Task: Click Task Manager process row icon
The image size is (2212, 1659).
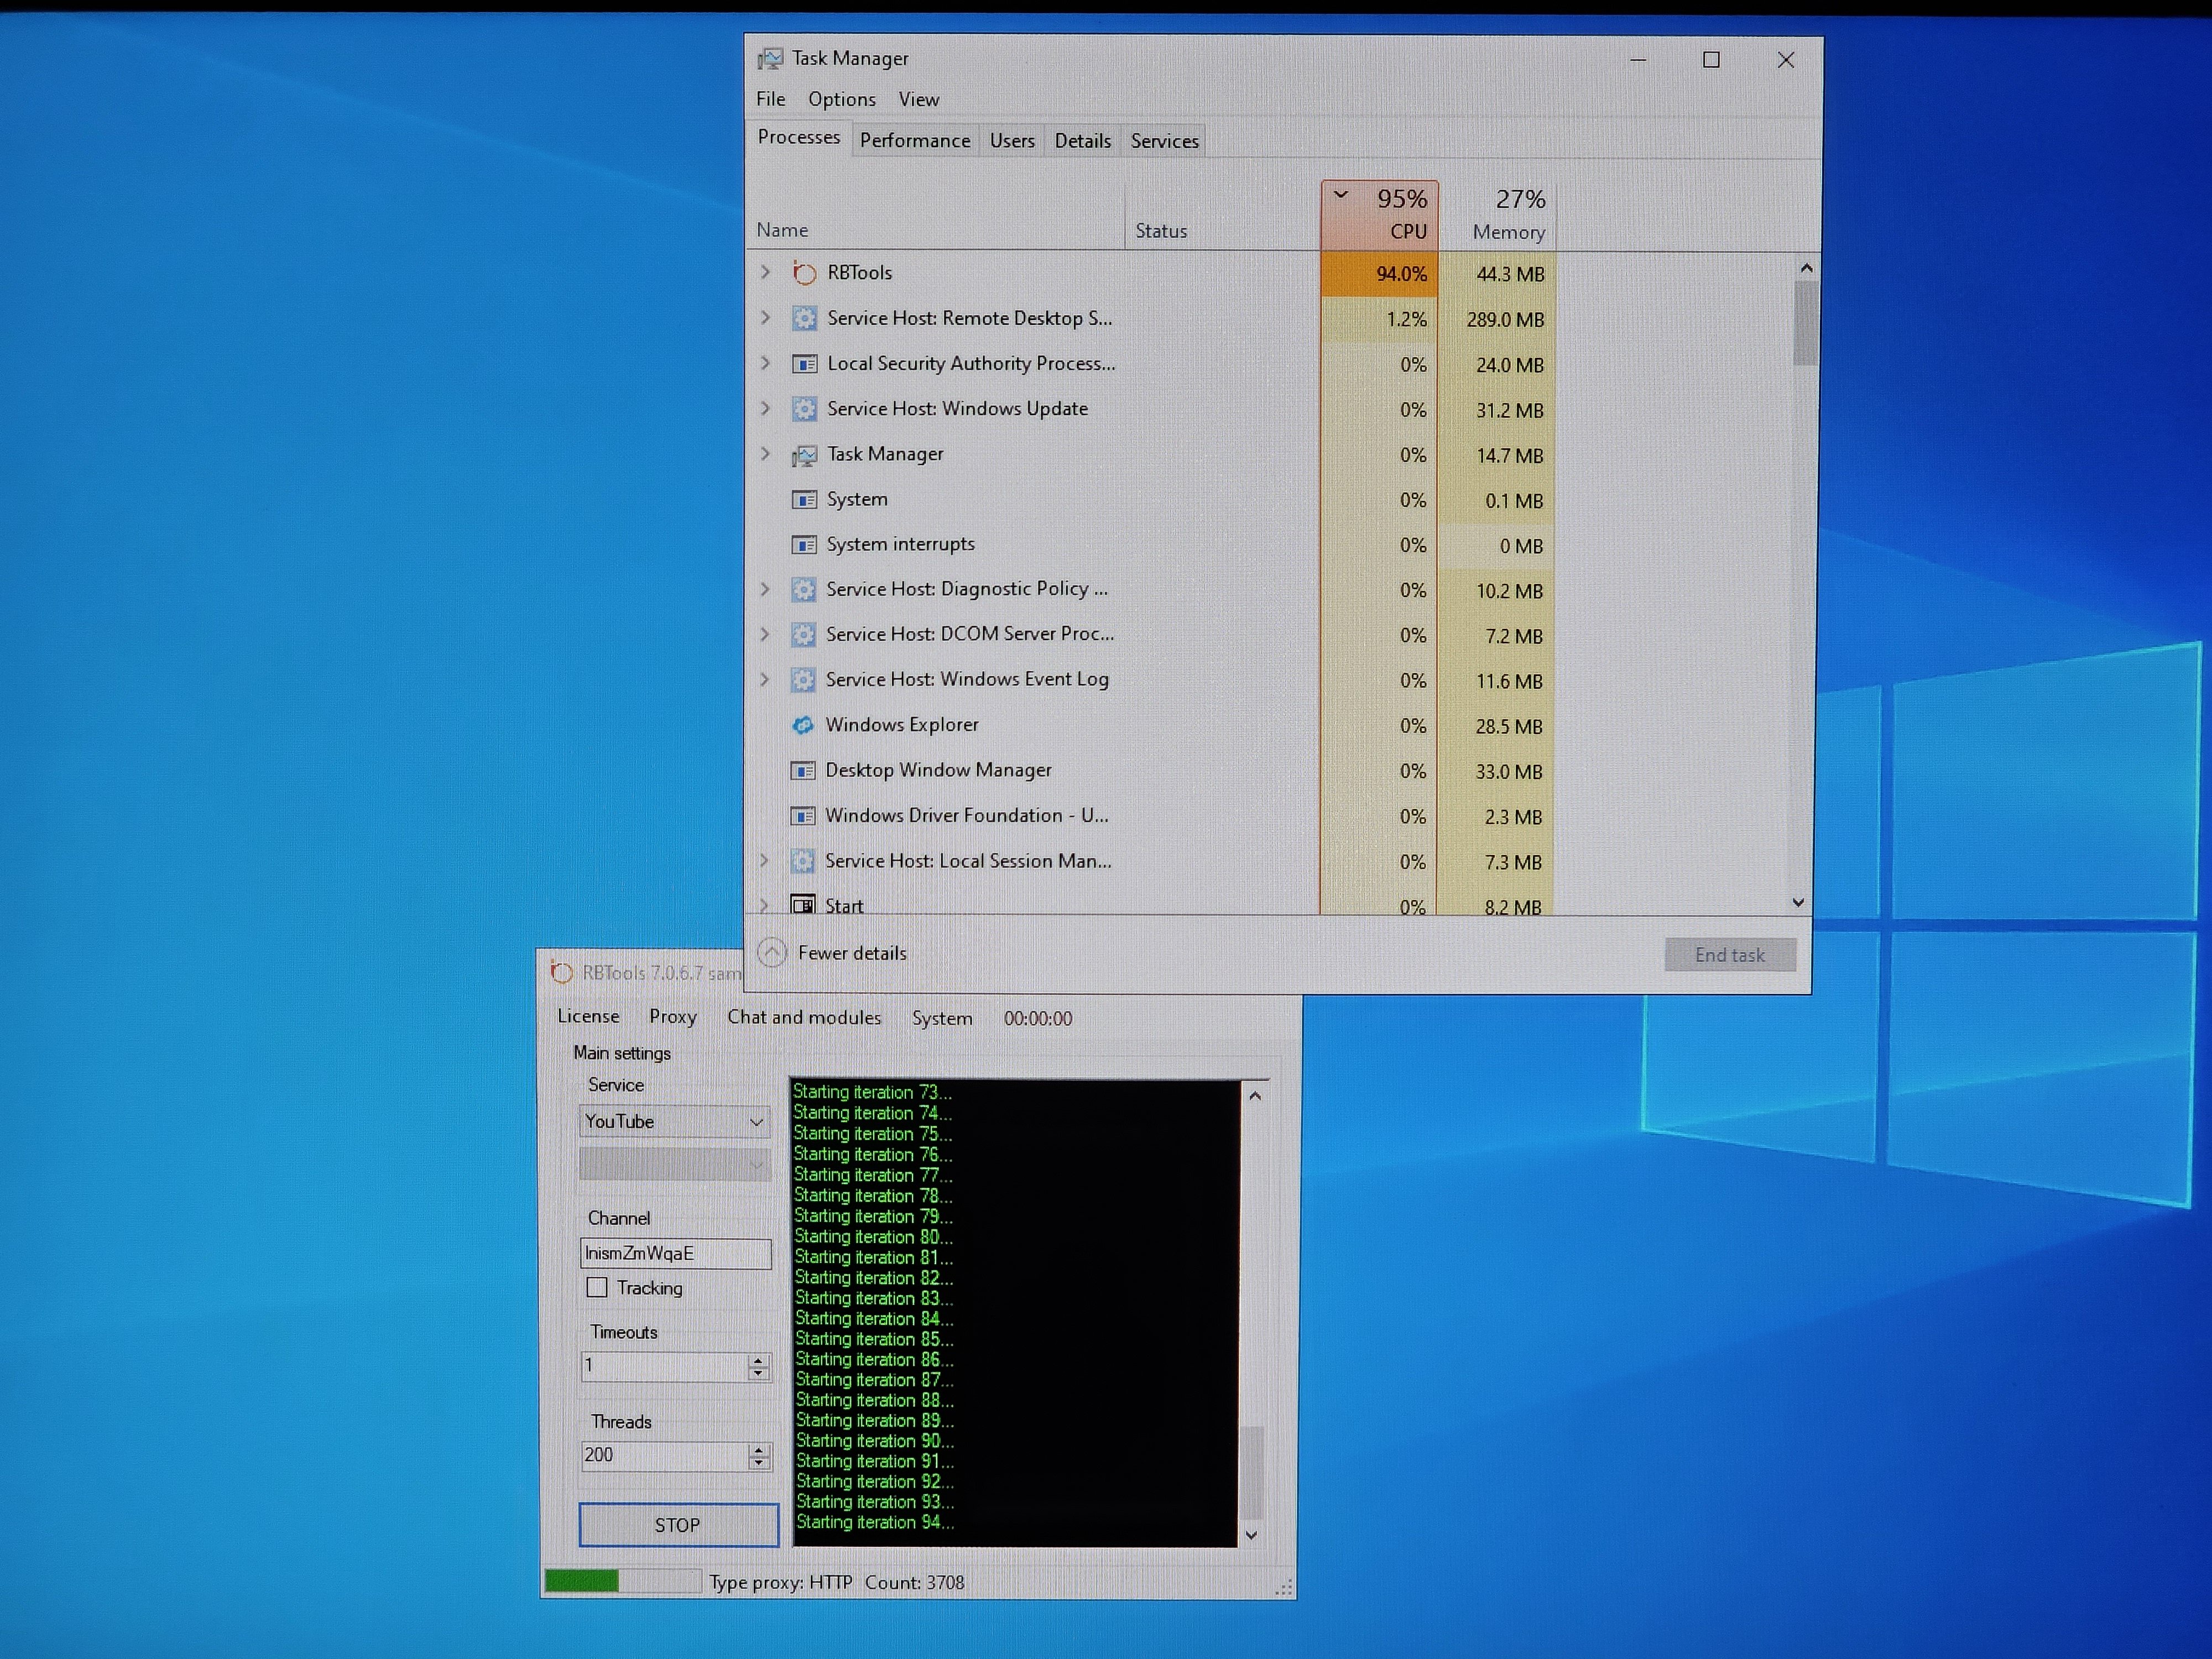Action: pyautogui.click(x=804, y=455)
